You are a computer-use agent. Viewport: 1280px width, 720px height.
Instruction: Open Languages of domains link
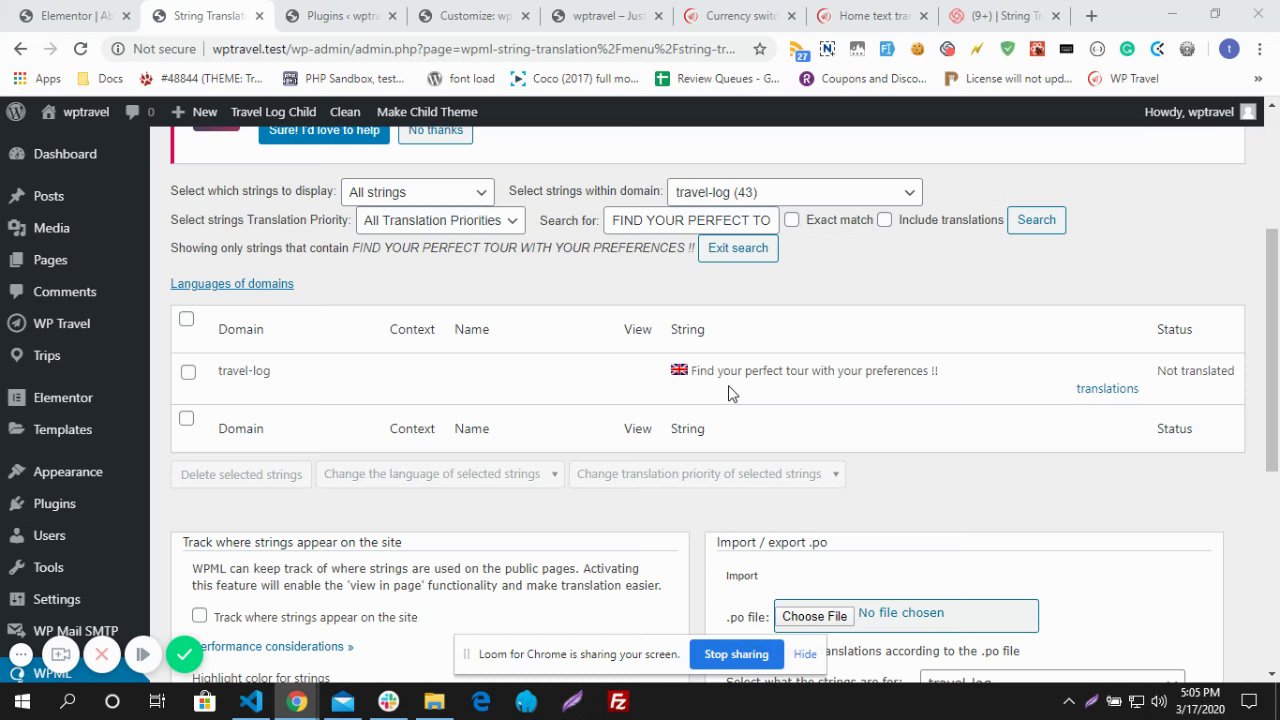232,284
